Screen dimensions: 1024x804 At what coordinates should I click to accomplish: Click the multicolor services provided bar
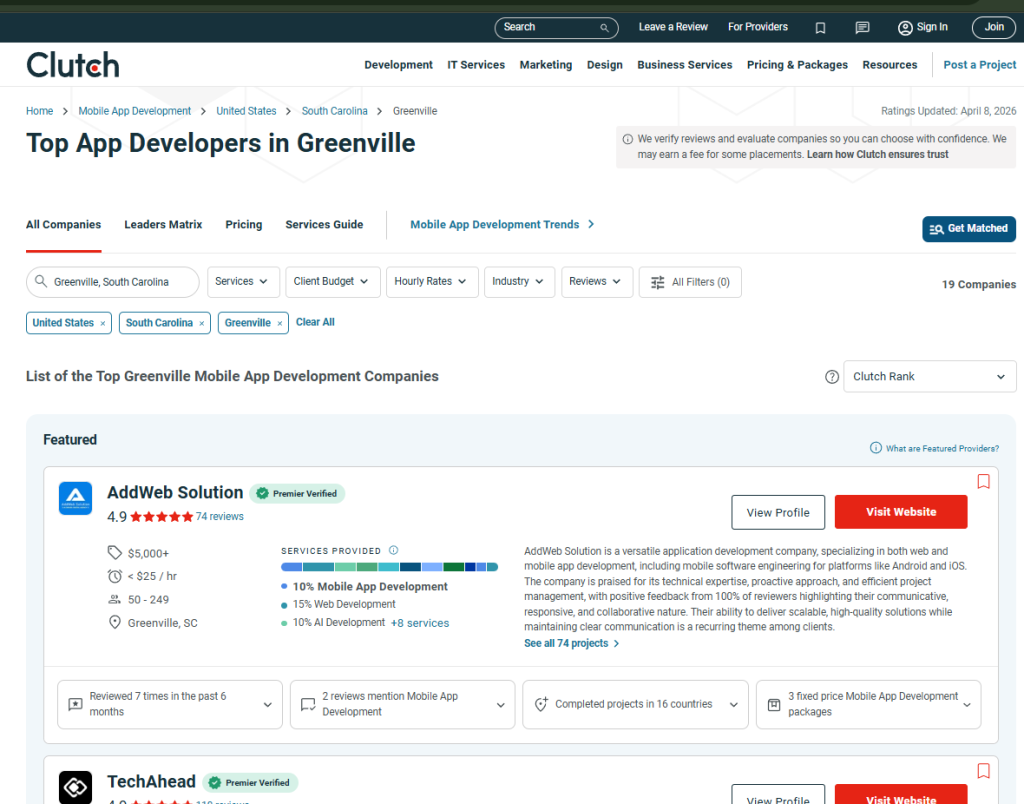(x=389, y=567)
